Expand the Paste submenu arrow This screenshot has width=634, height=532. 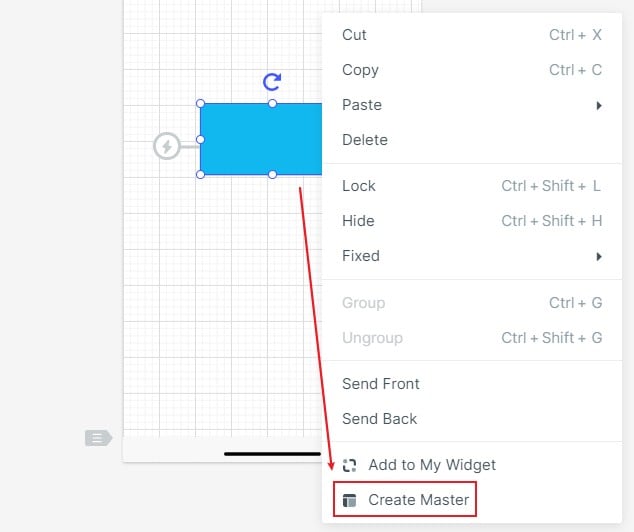[x=599, y=105]
